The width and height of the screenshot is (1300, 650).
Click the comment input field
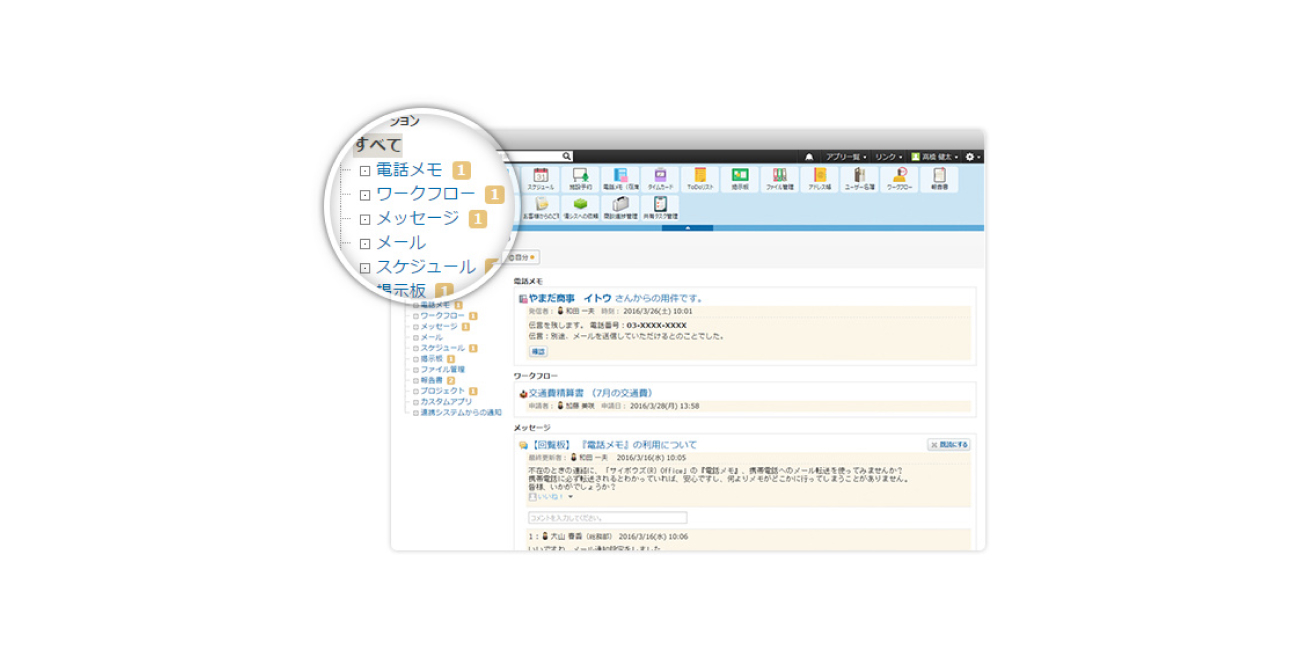607,518
